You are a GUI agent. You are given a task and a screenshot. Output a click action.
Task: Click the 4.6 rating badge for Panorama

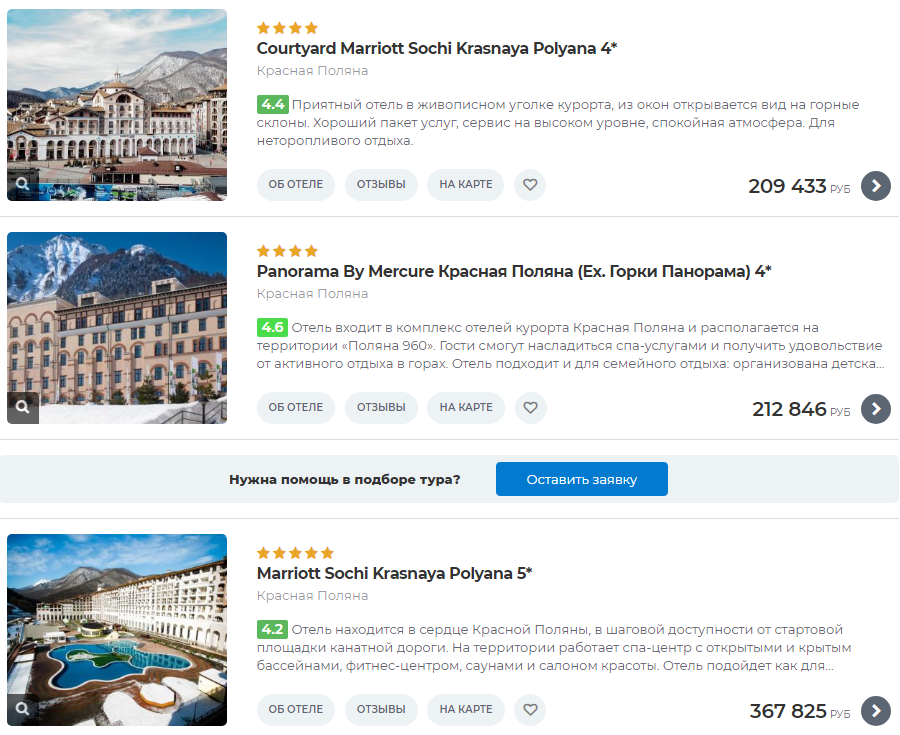[x=272, y=327]
